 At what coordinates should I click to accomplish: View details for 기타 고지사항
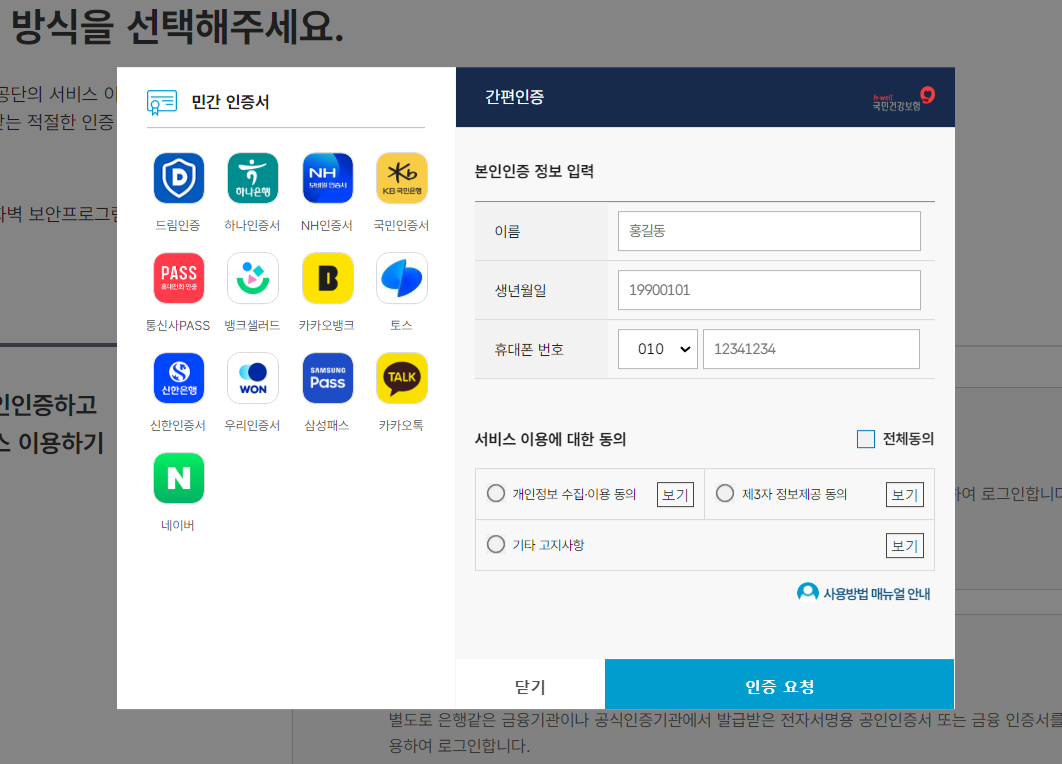coord(905,545)
